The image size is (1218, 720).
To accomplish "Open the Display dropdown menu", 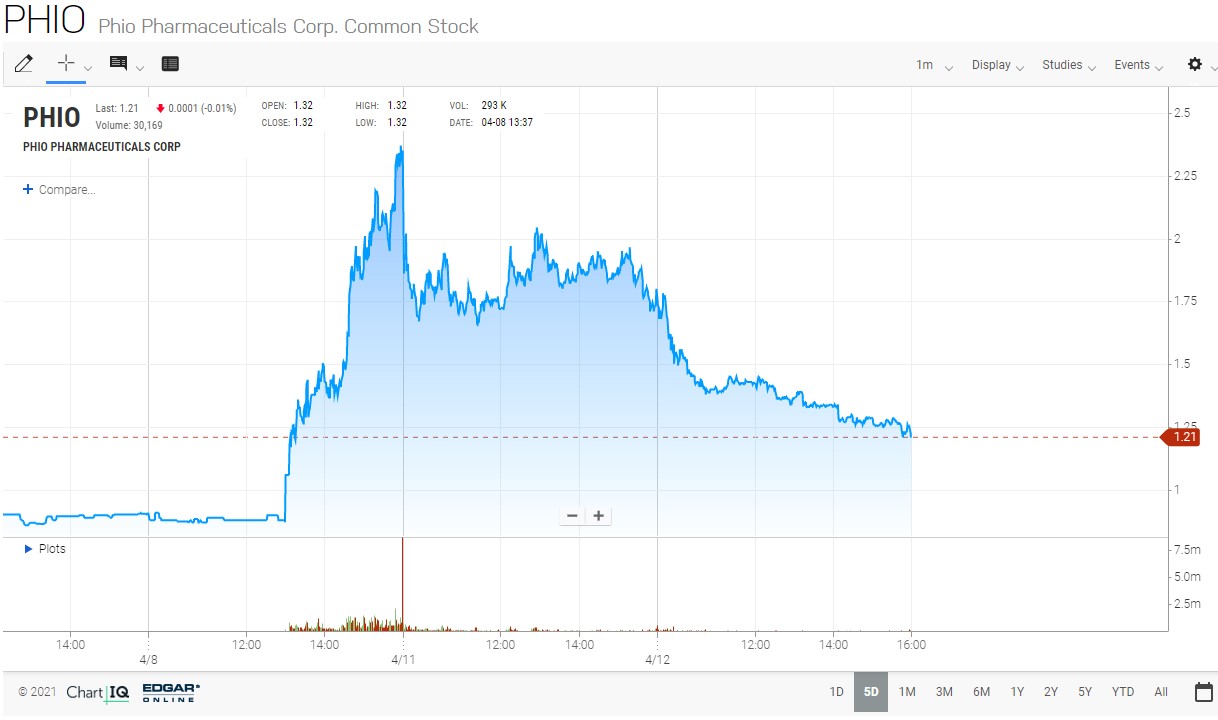I will tap(998, 65).
